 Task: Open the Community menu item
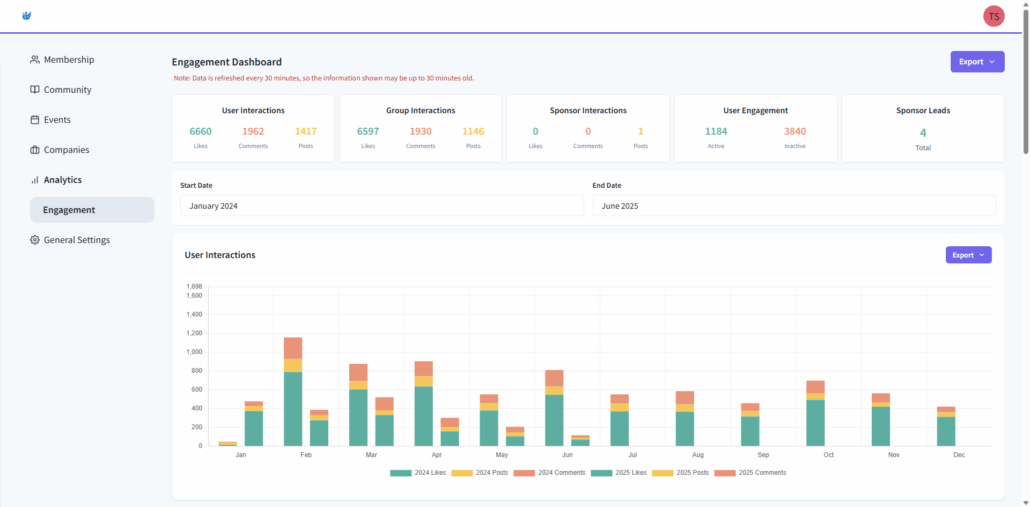(x=67, y=90)
